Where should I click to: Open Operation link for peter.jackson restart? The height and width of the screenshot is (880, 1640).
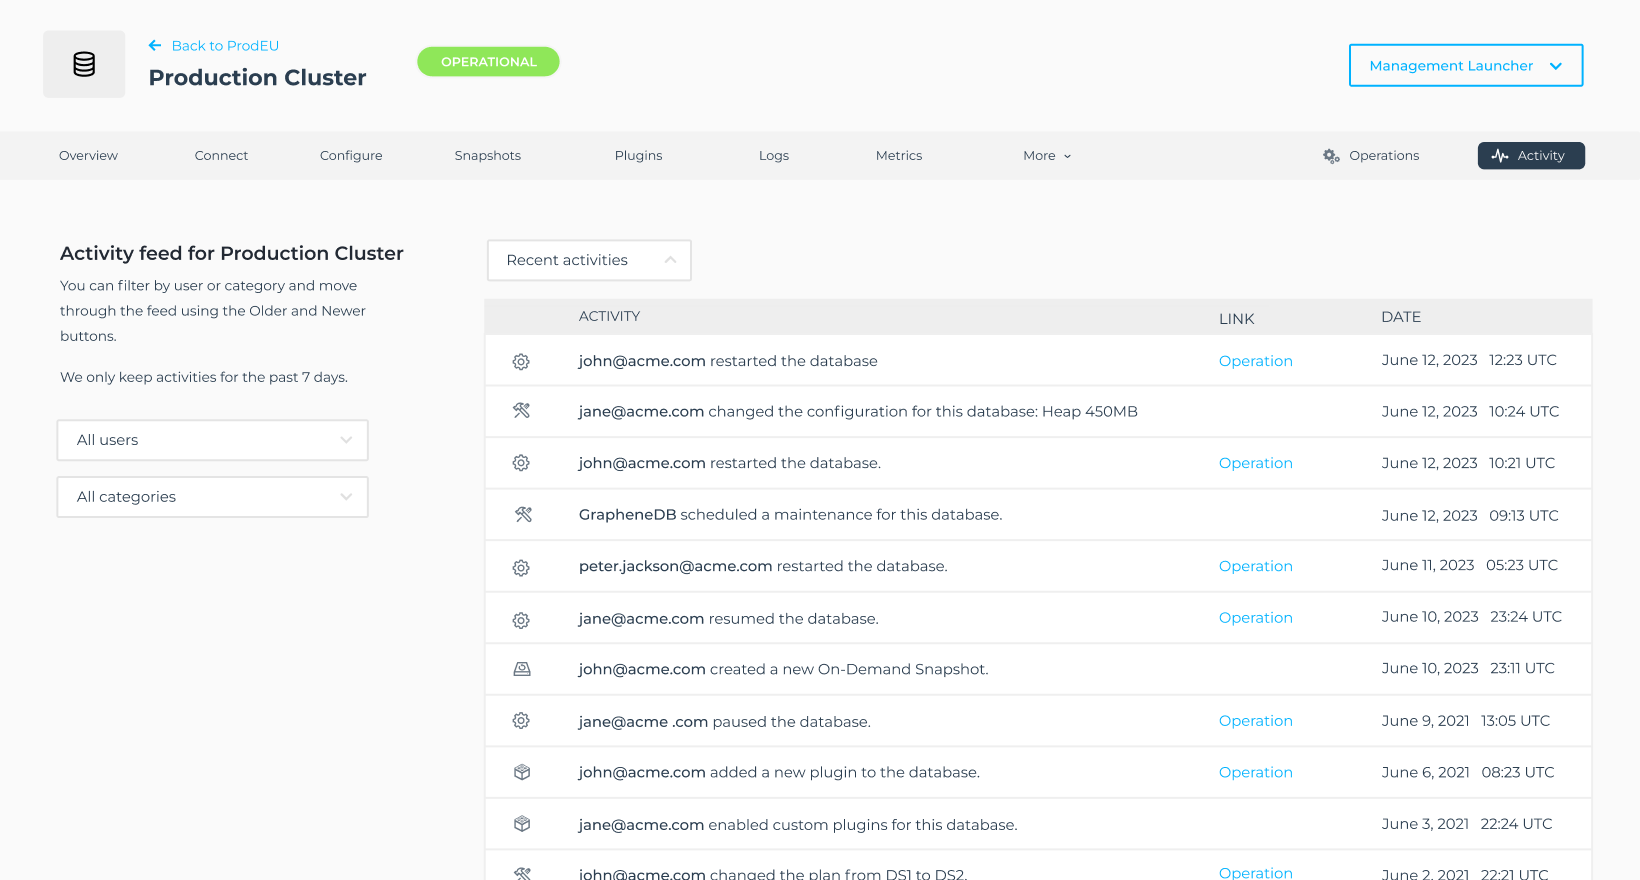click(1255, 566)
